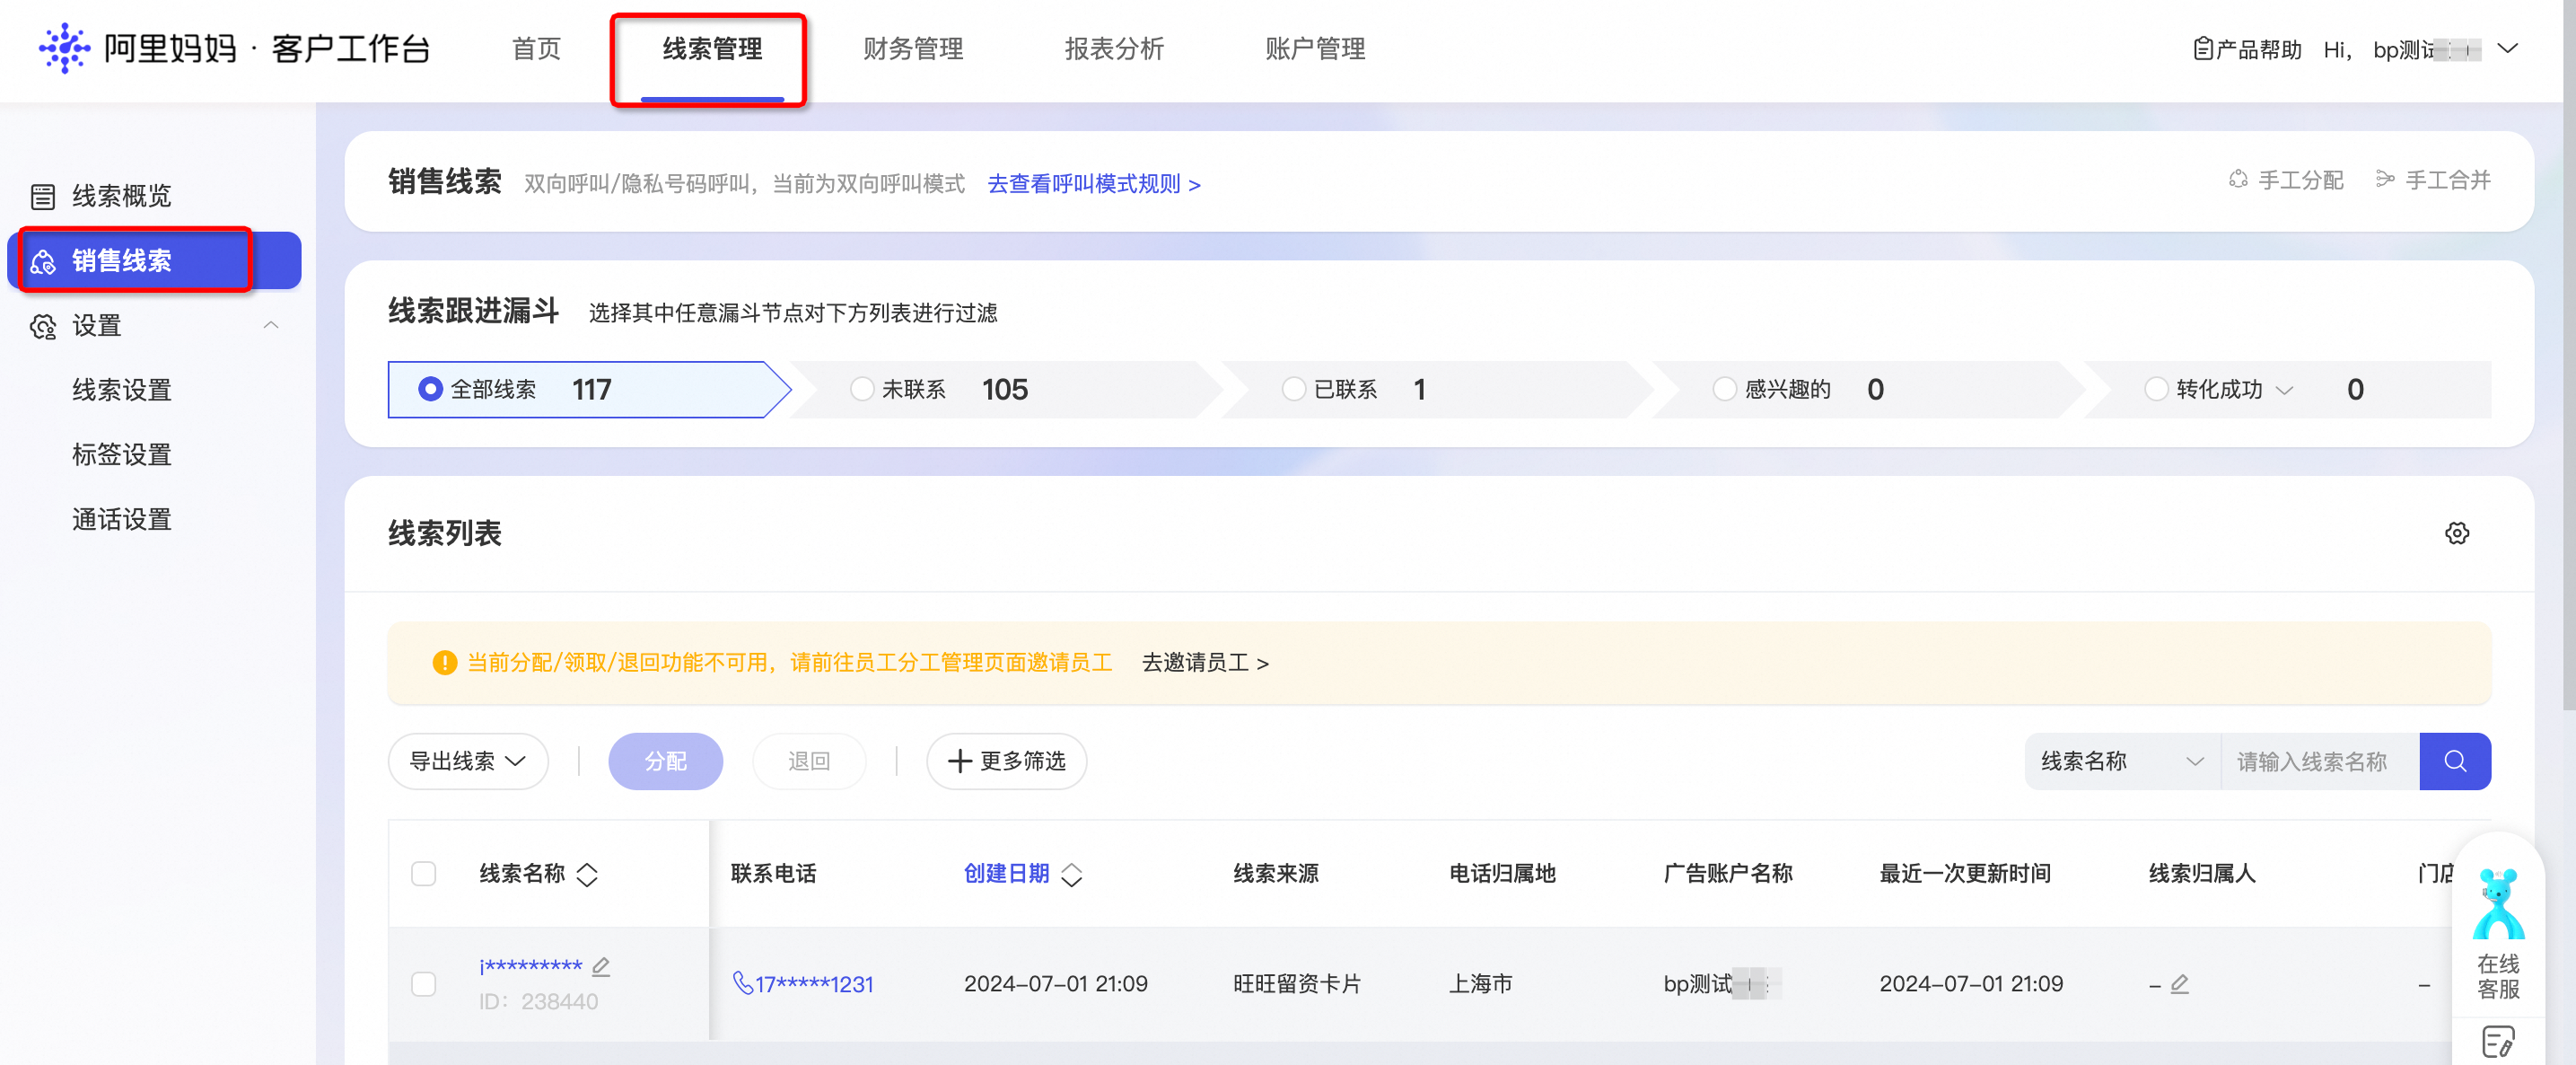Click the pencil icon in lead owner column
Screen dimensions: 2576x1065
point(2180,984)
